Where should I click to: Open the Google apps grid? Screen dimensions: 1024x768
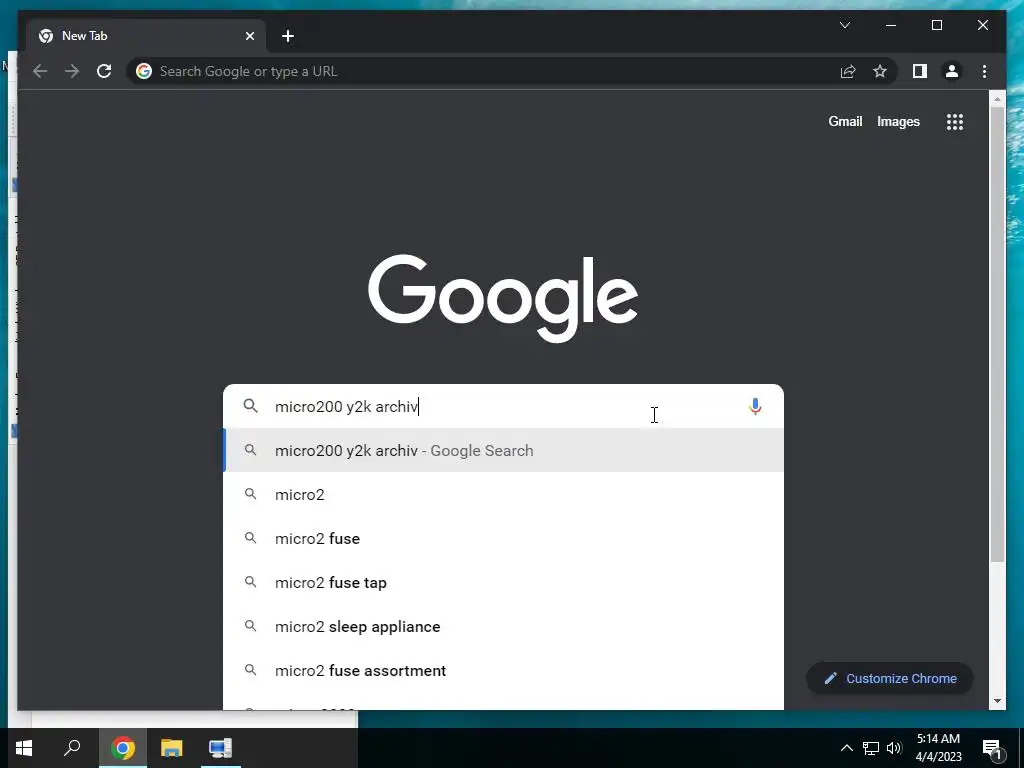(x=955, y=121)
